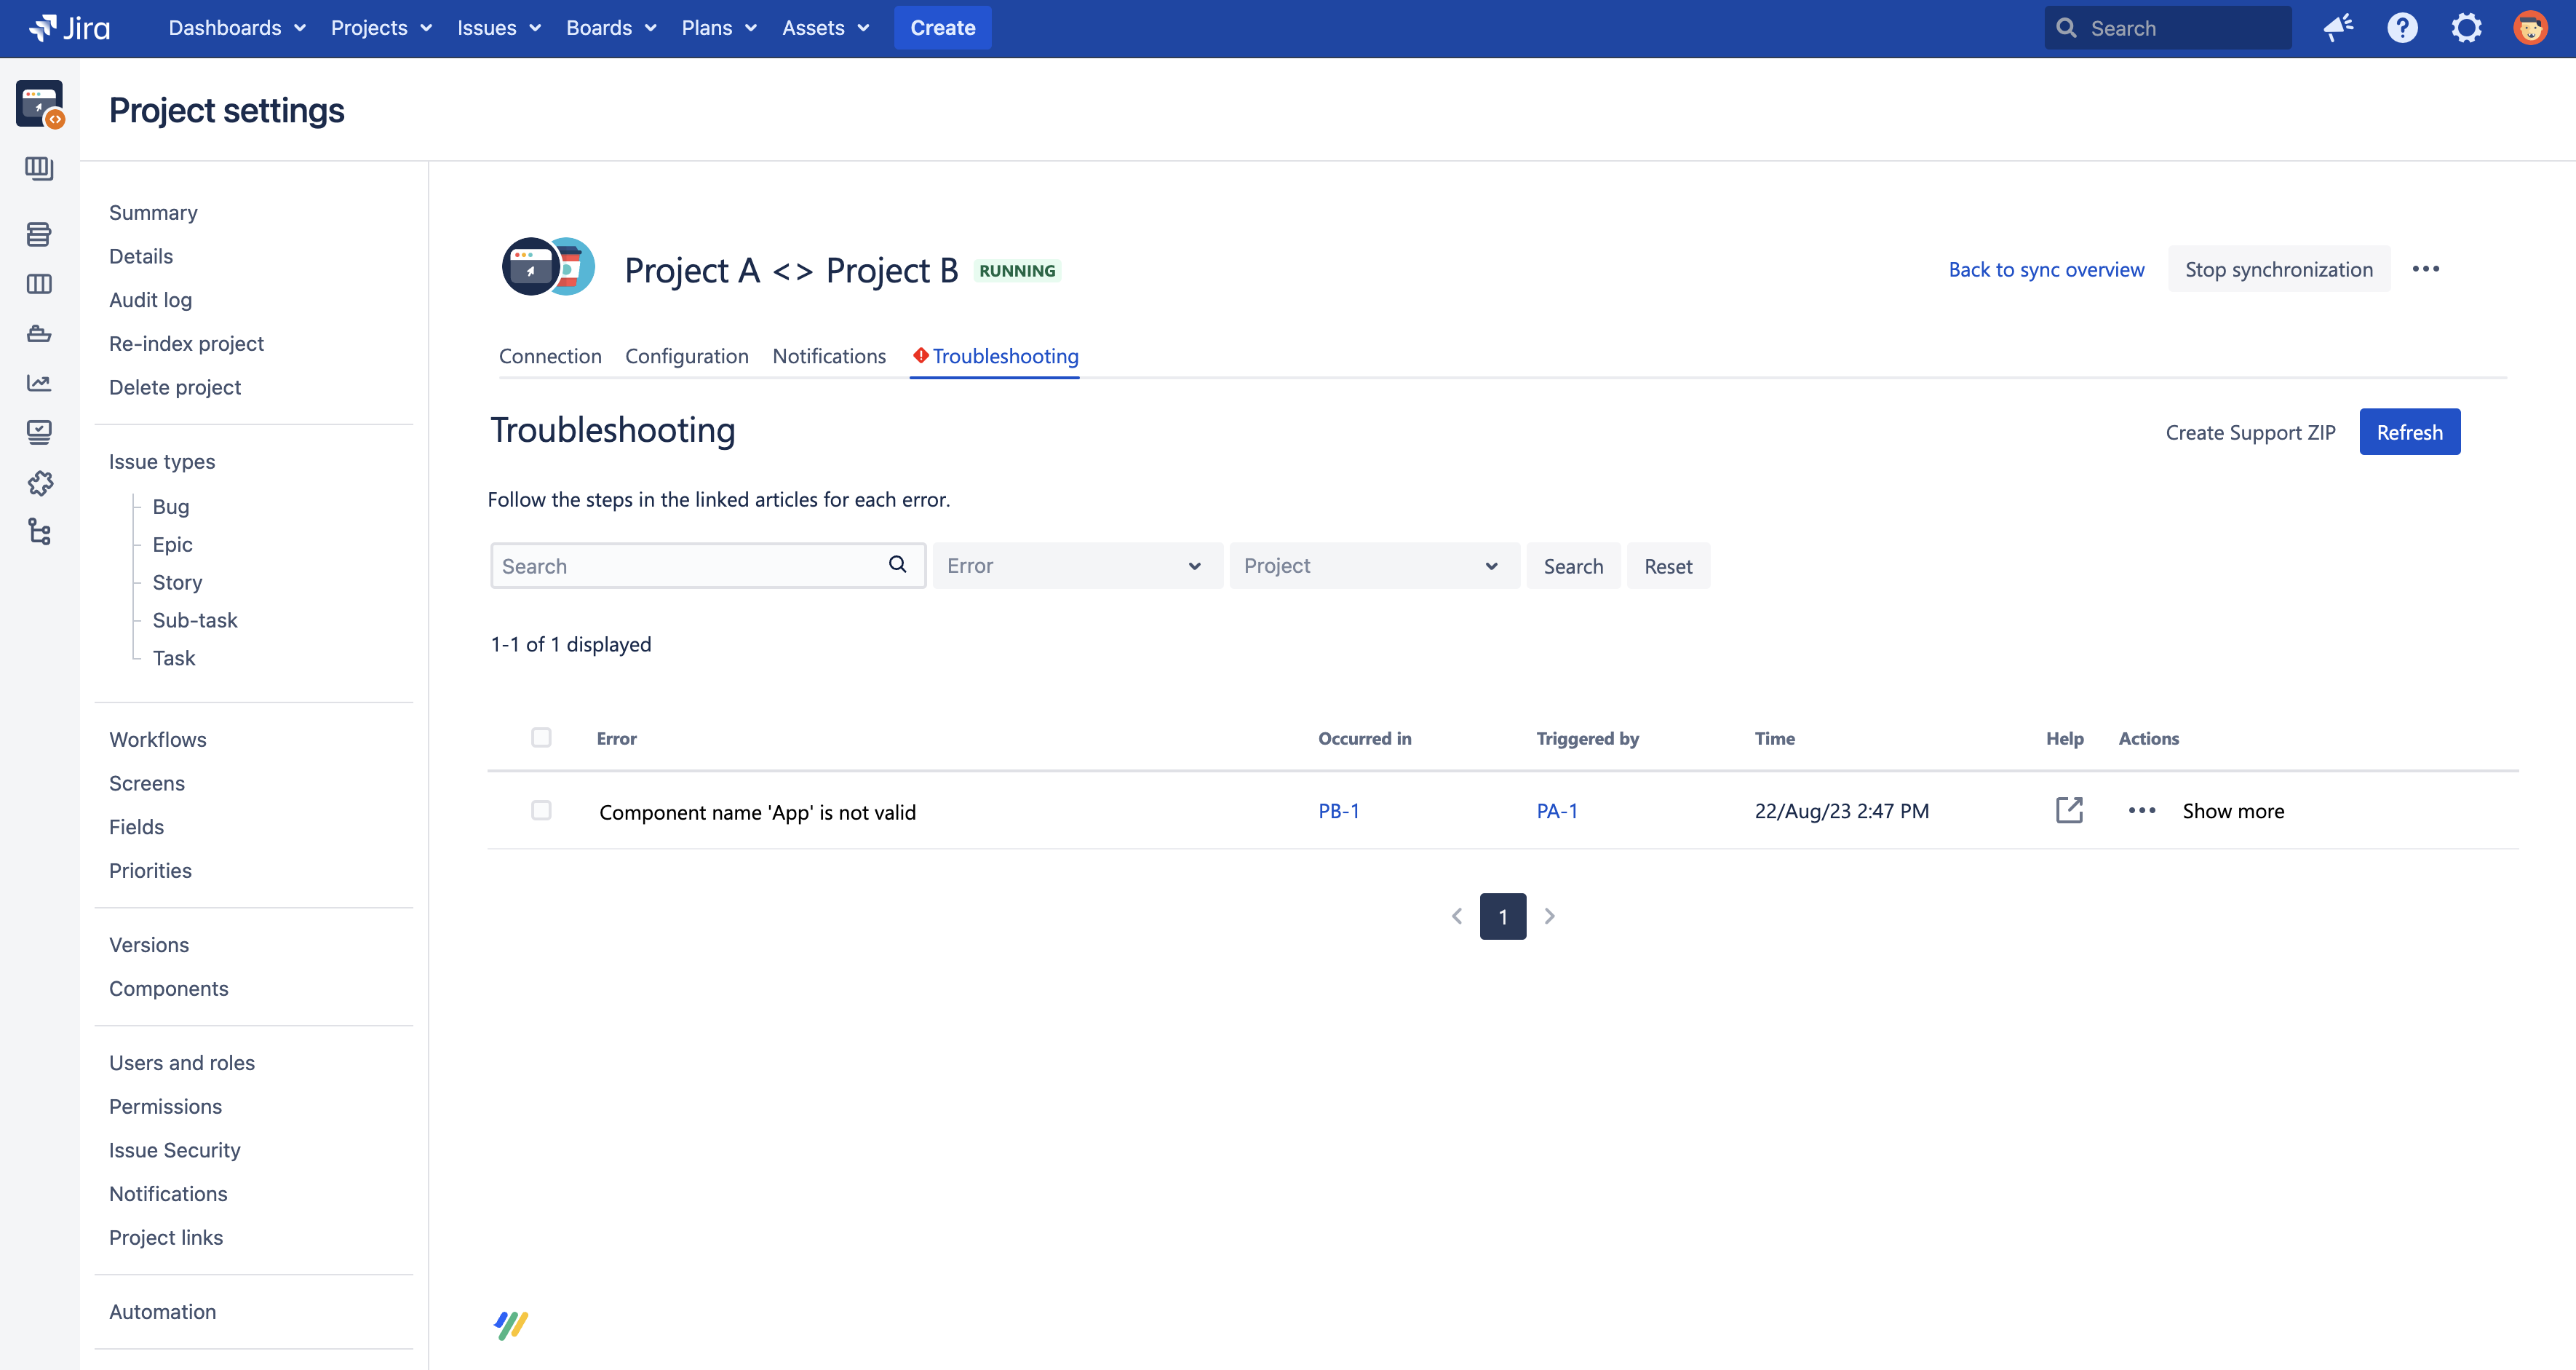Switch to the Configuration tab

pos(686,357)
